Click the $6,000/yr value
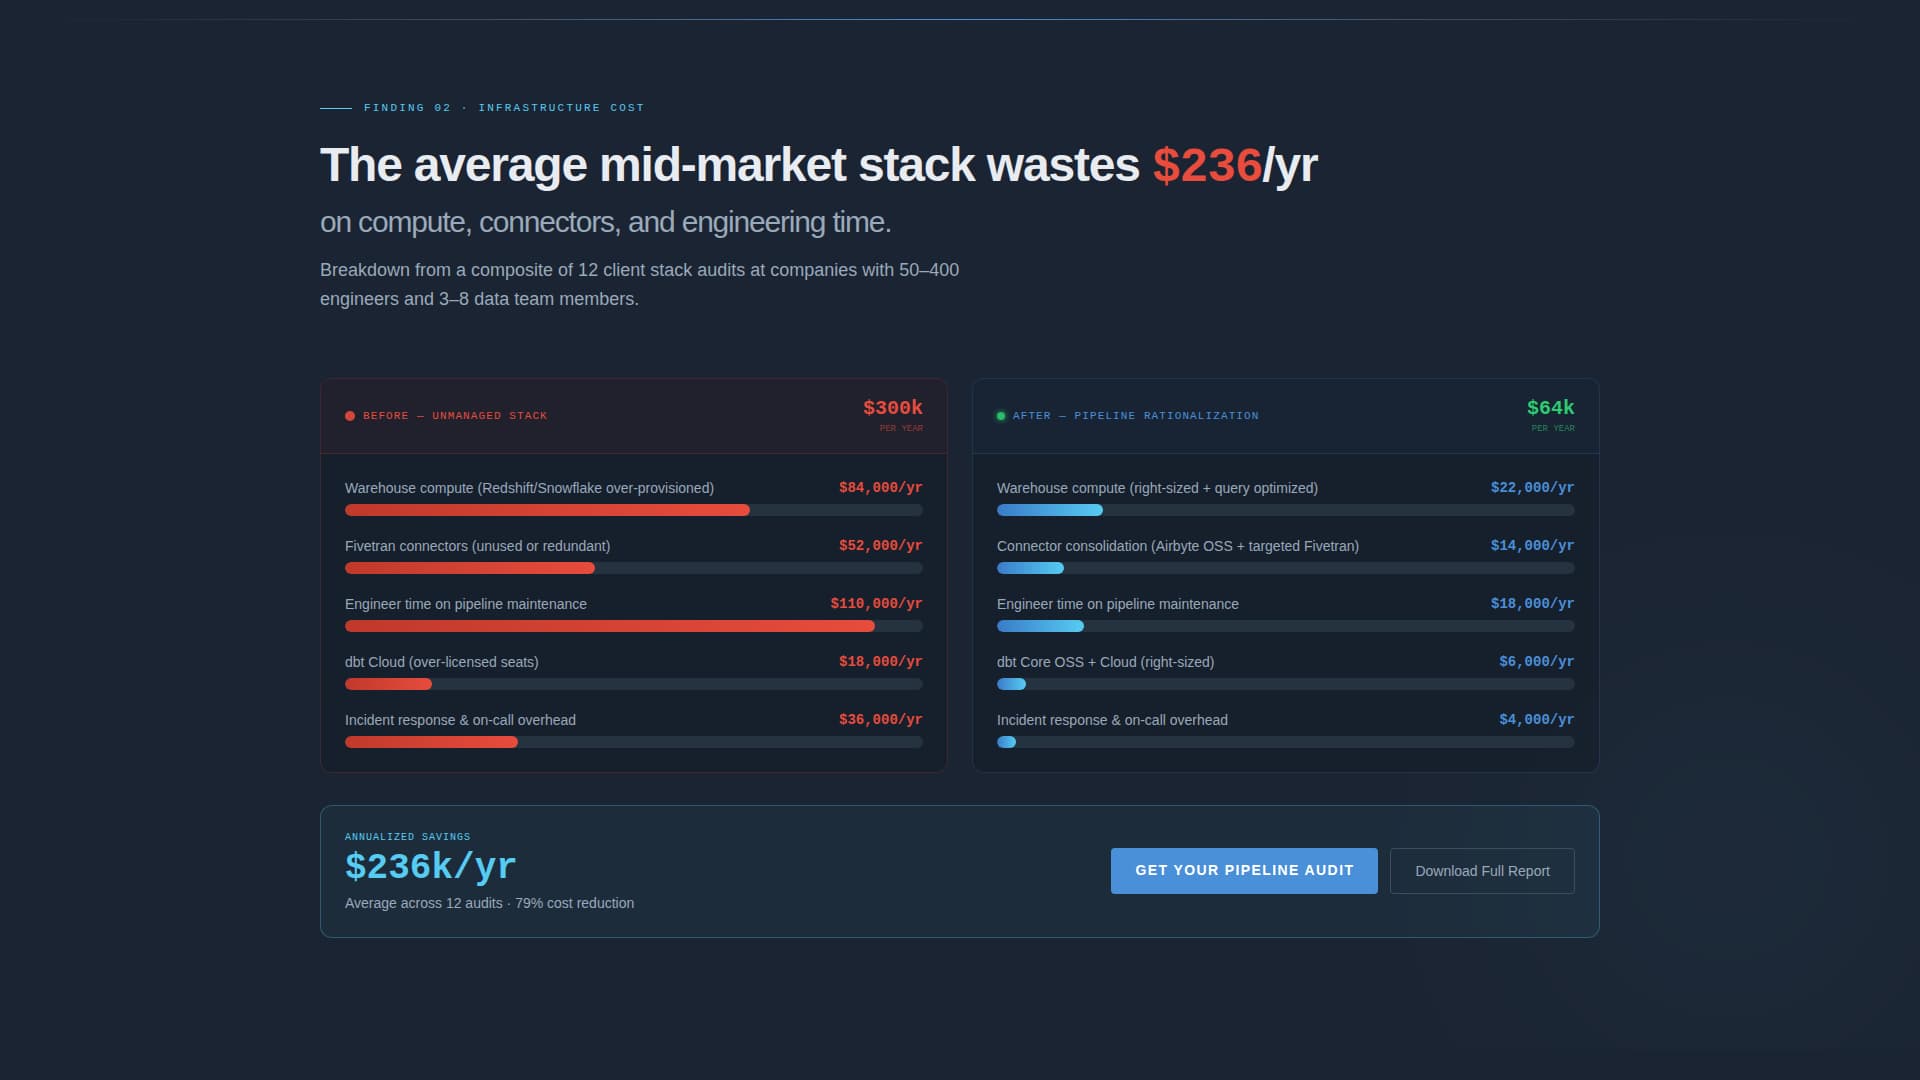 coord(1536,662)
